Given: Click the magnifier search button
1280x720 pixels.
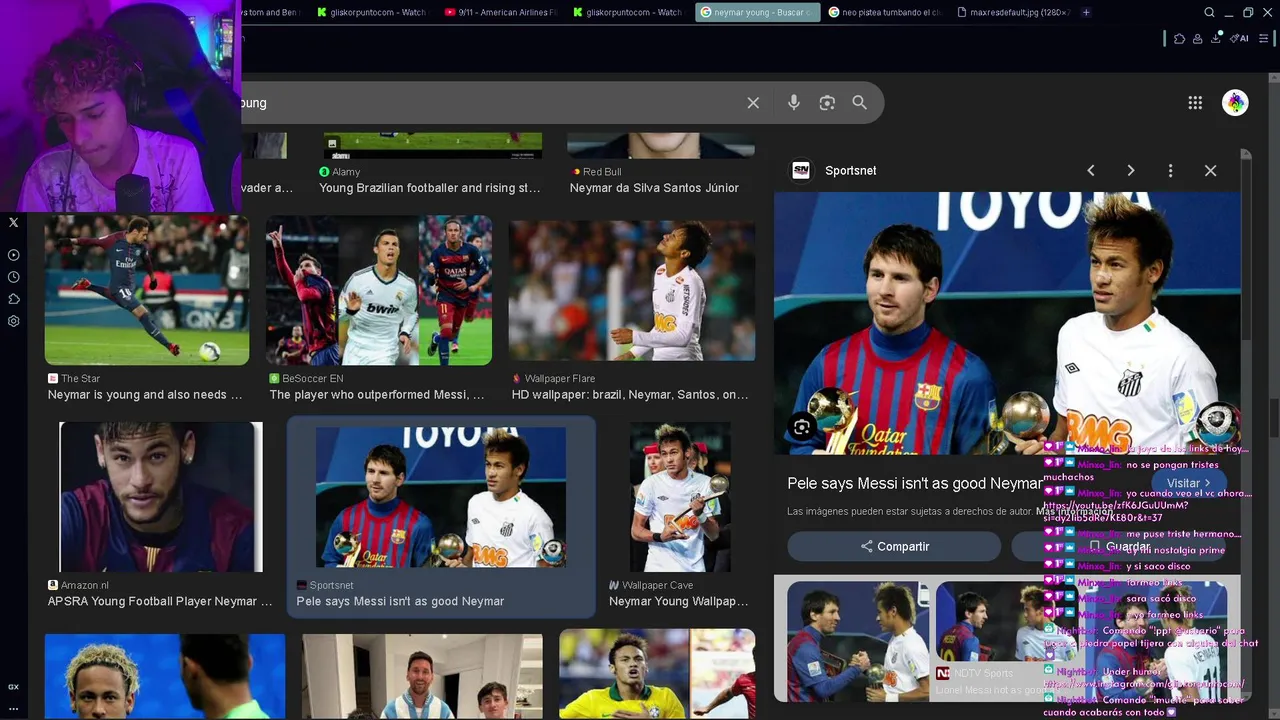Looking at the screenshot, I should pyautogui.click(x=859, y=103).
